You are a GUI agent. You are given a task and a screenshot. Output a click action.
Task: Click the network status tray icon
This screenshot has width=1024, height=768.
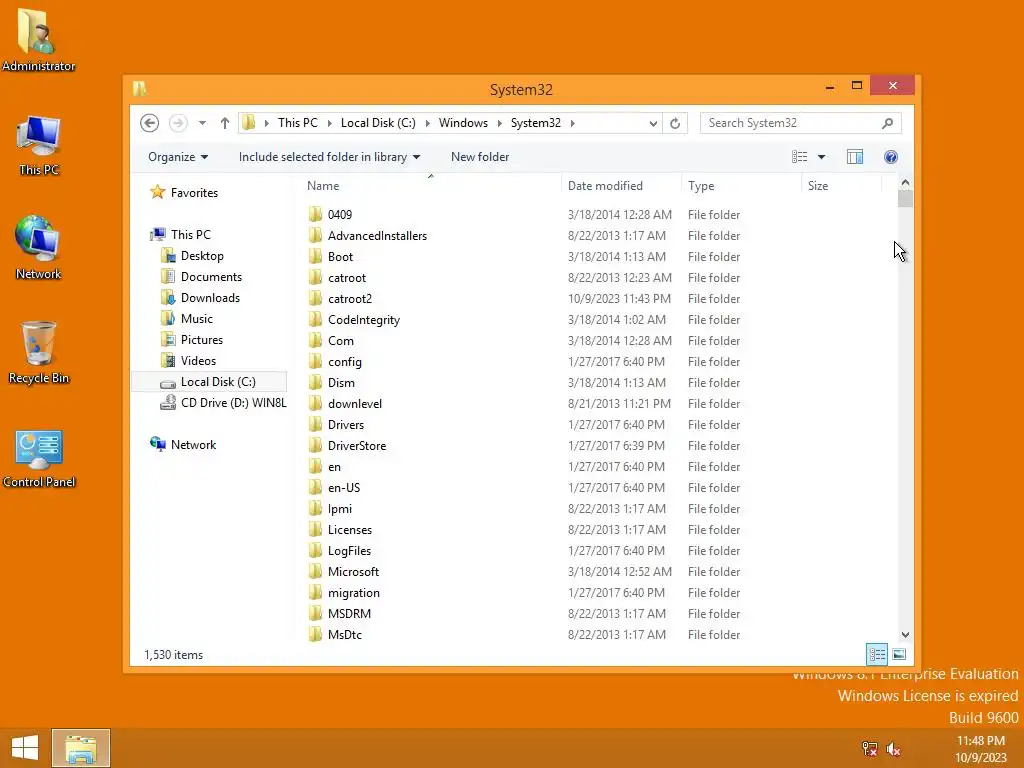[x=870, y=748]
